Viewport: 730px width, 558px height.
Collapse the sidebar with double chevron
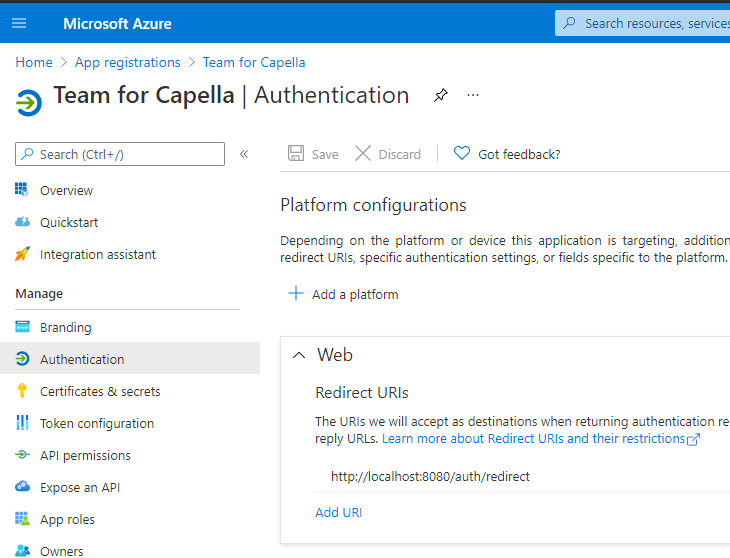[x=244, y=154]
